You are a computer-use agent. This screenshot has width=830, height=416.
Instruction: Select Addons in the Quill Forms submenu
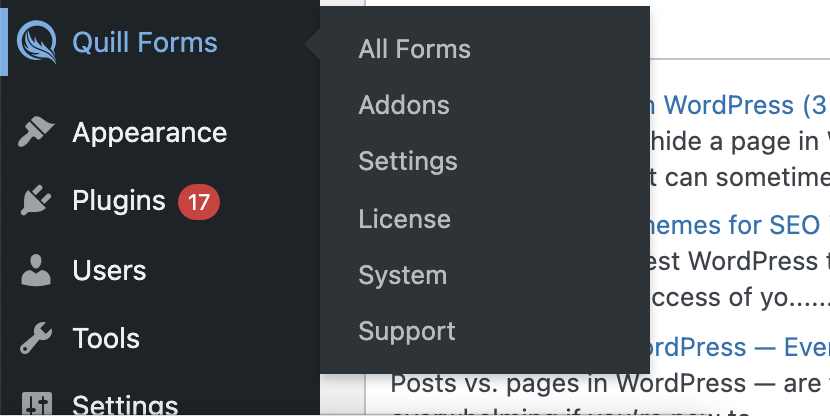(404, 105)
